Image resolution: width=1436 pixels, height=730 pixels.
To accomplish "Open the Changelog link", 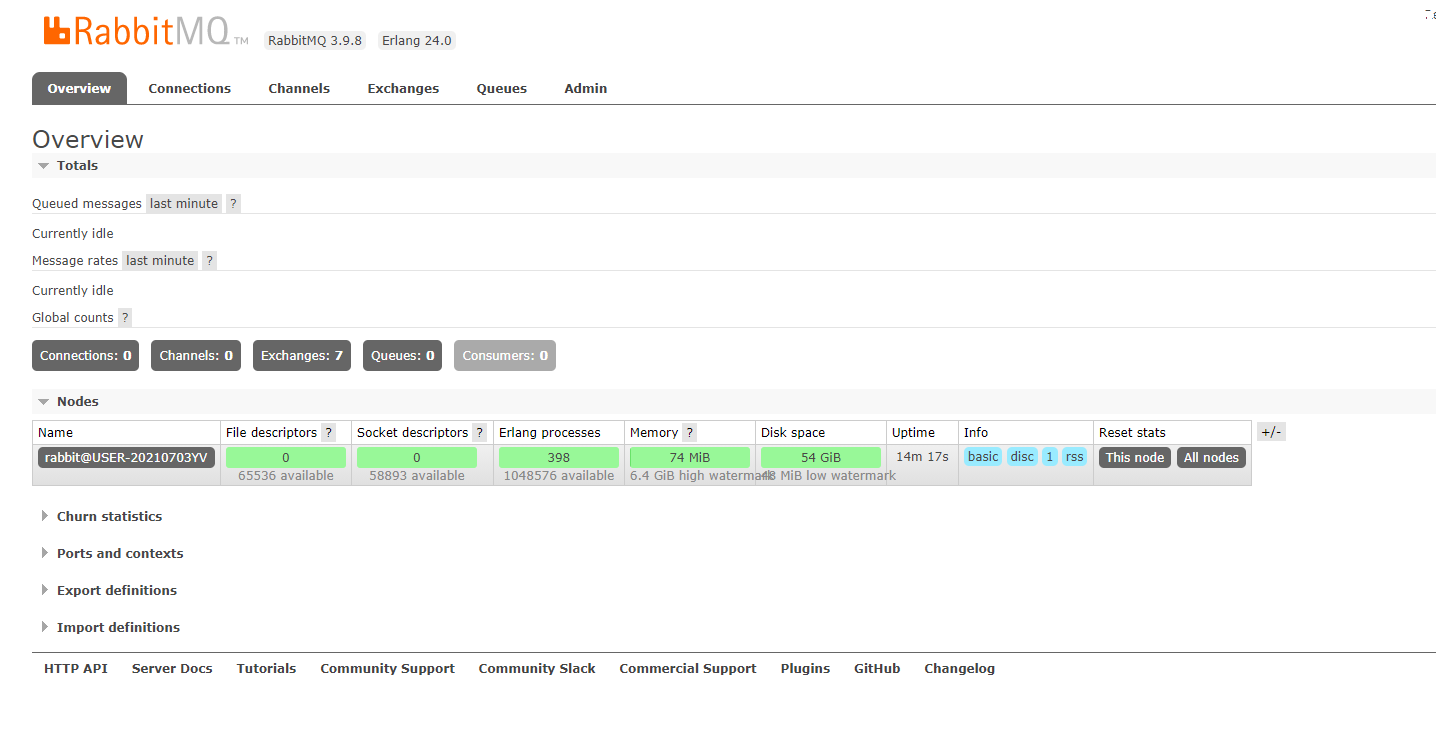I will [960, 669].
